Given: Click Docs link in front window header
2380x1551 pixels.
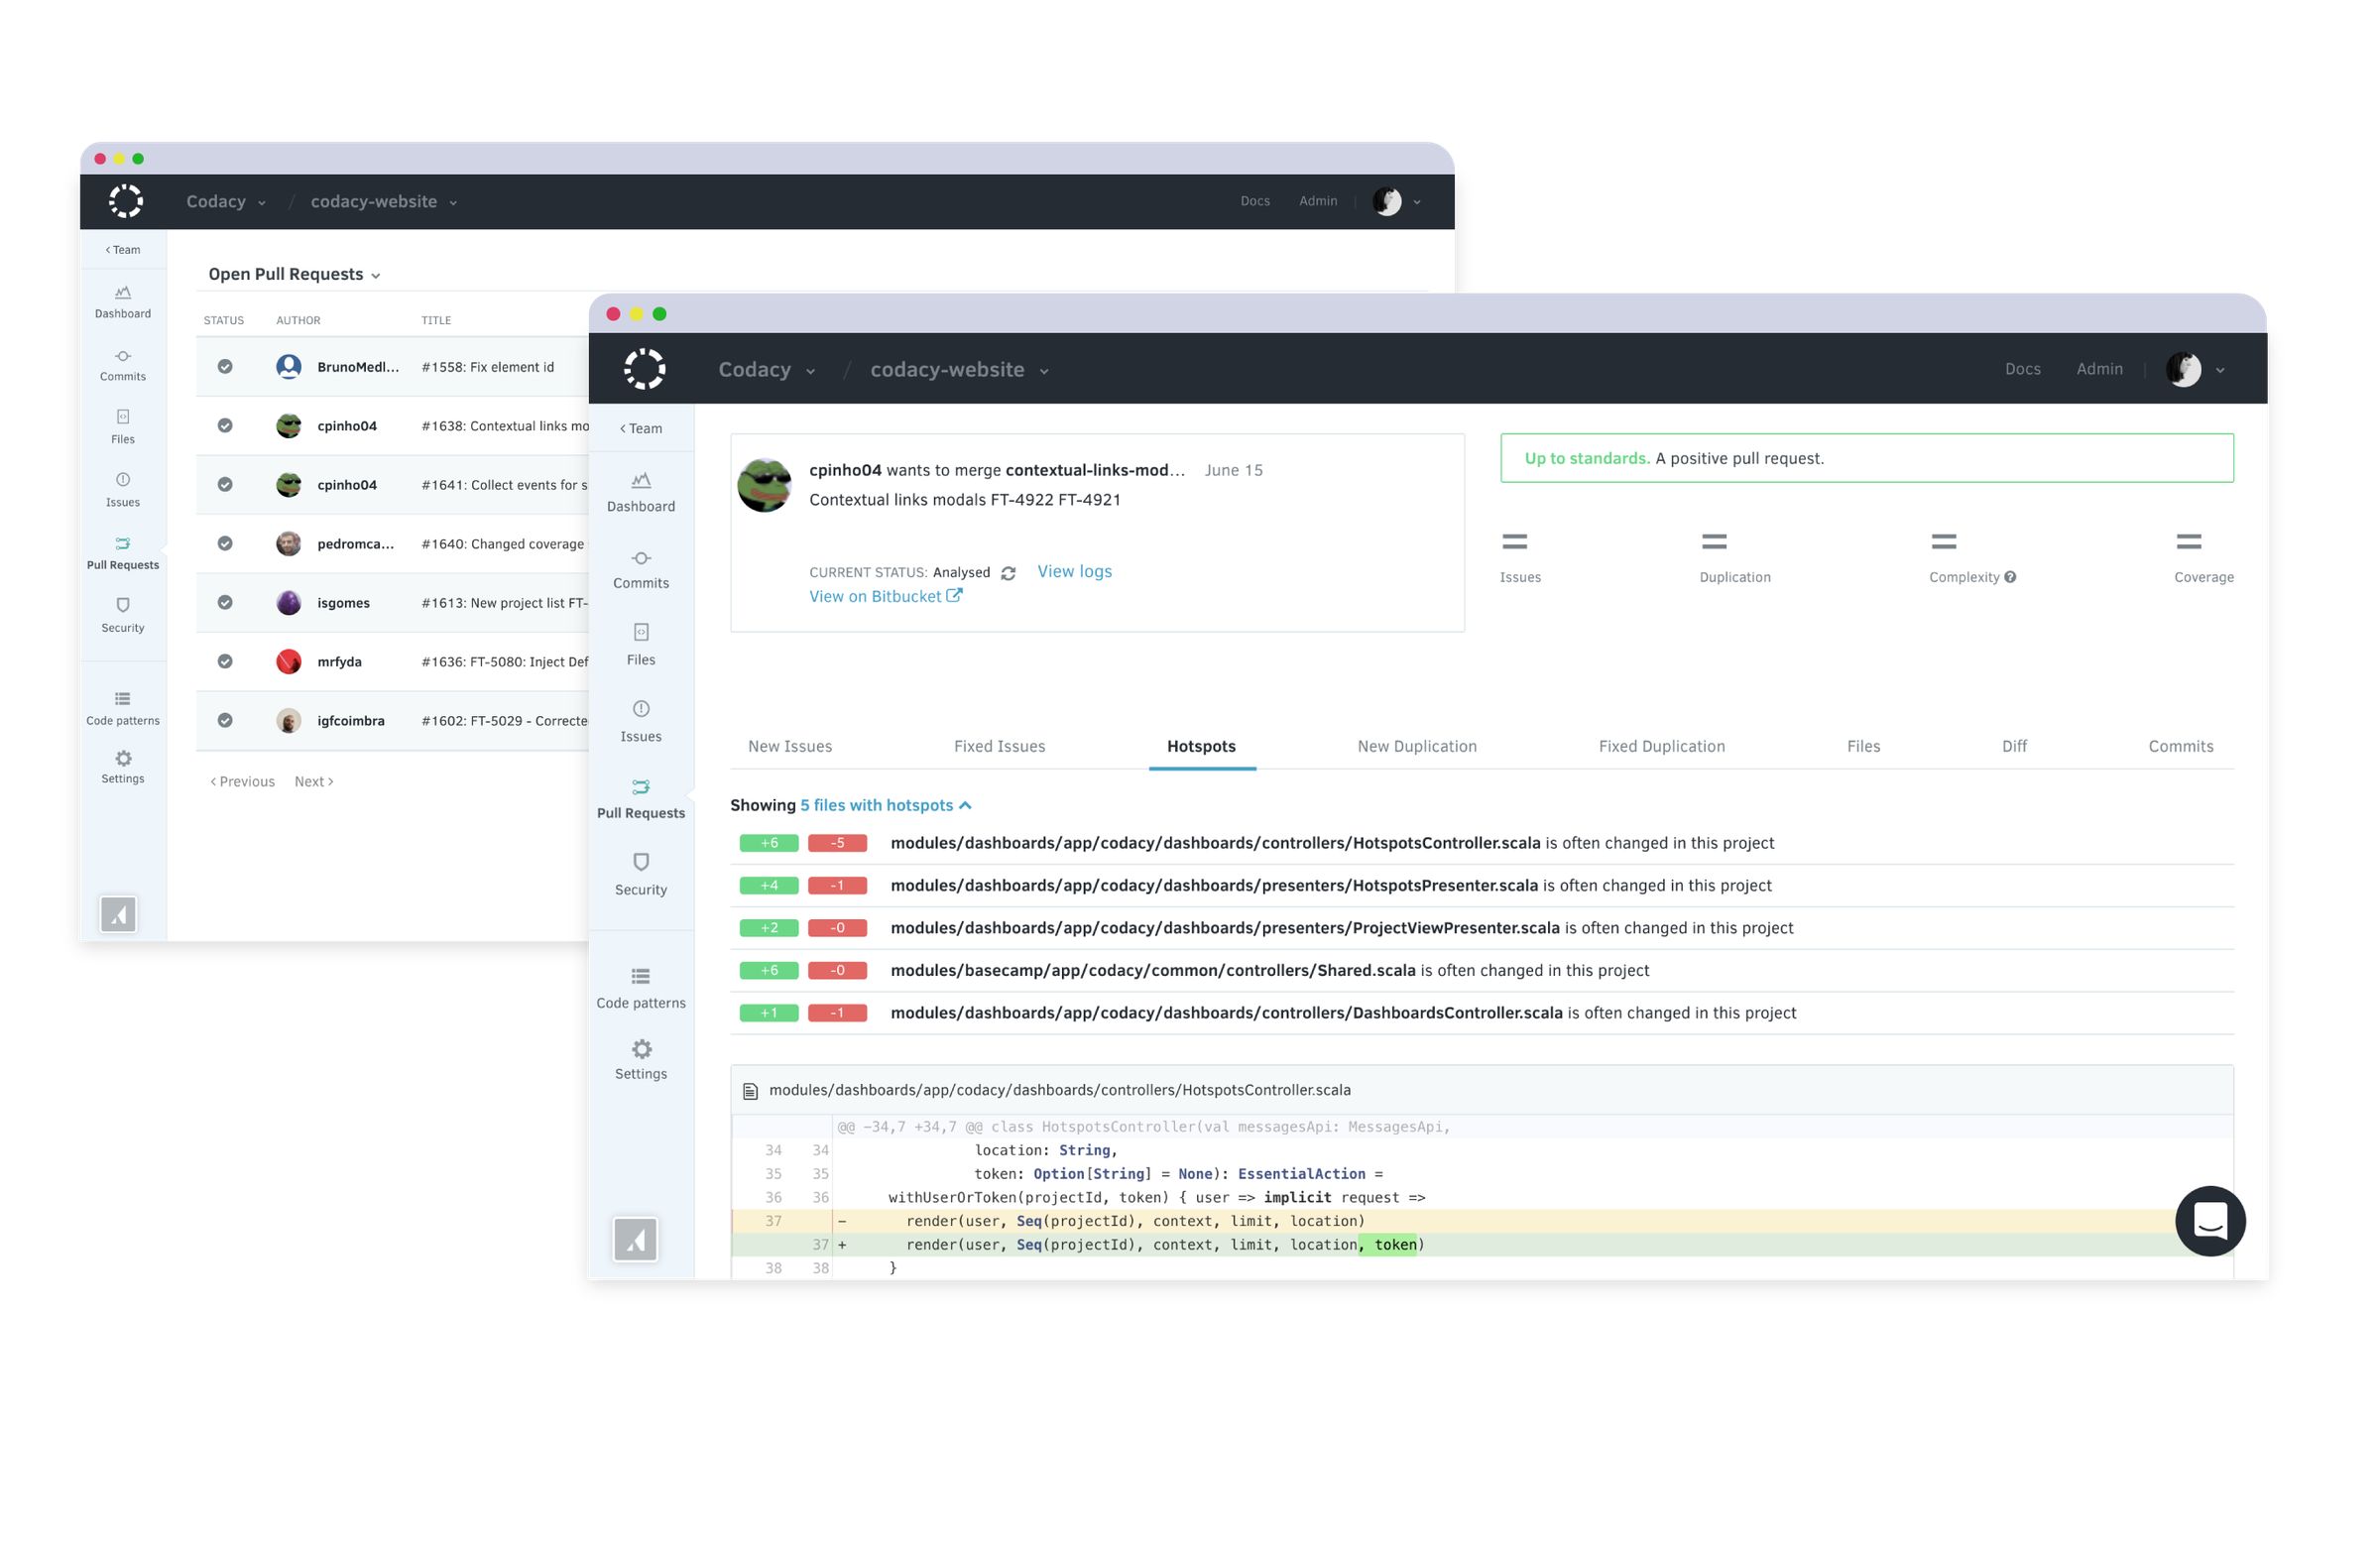Looking at the screenshot, I should pos(2022,369).
